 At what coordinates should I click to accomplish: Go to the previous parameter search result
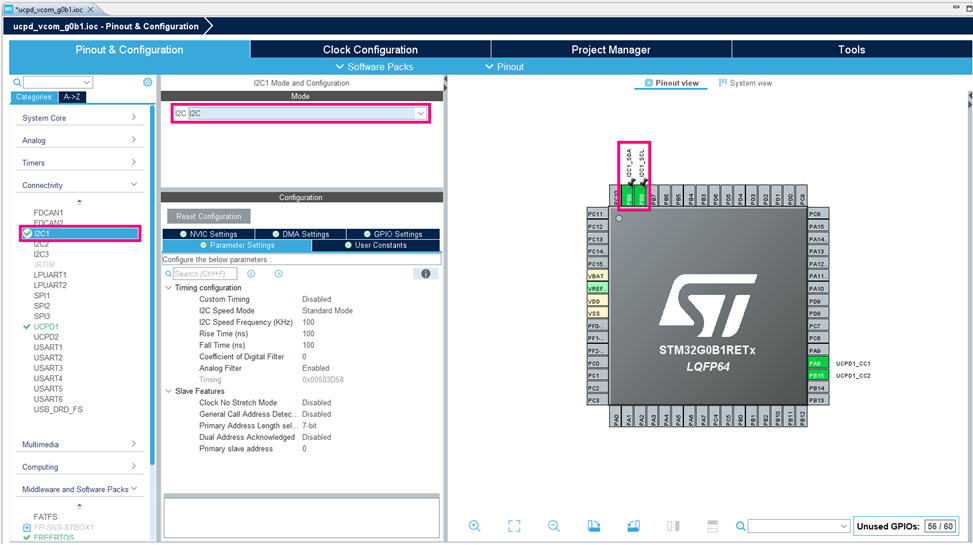(x=251, y=274)
